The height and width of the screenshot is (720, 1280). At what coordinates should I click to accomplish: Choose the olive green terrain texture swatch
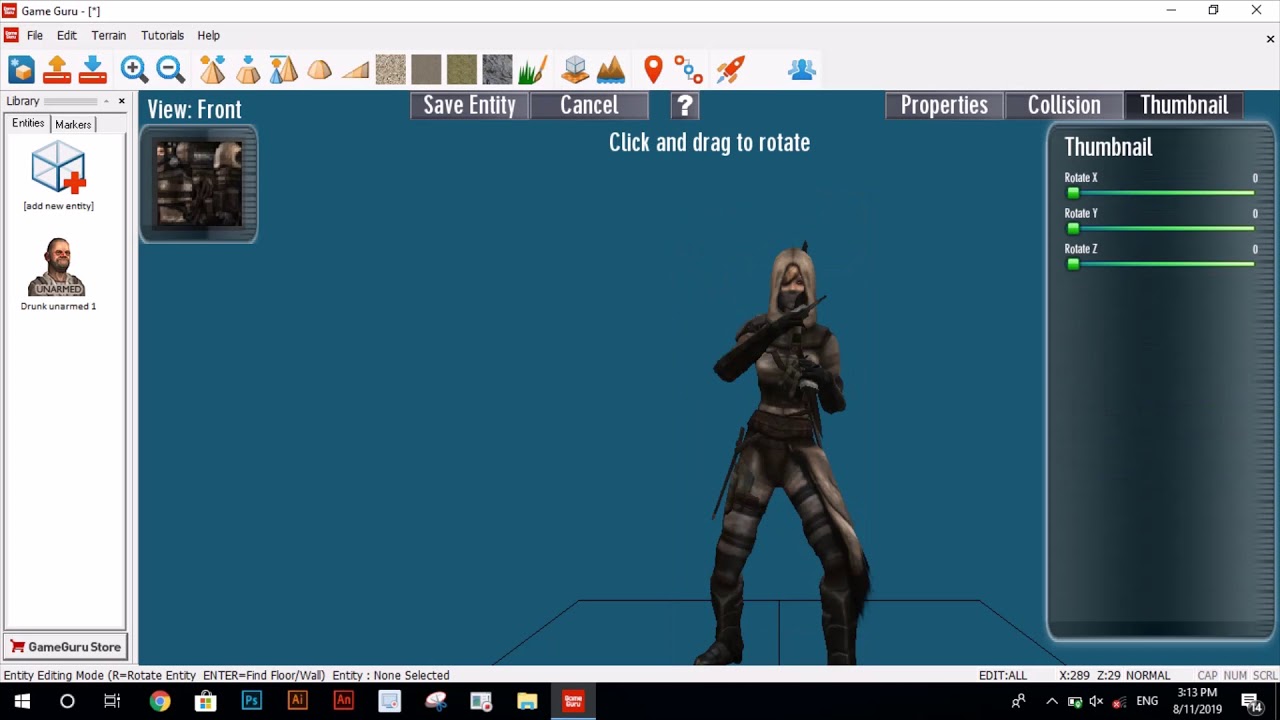[x=461, y=69]
